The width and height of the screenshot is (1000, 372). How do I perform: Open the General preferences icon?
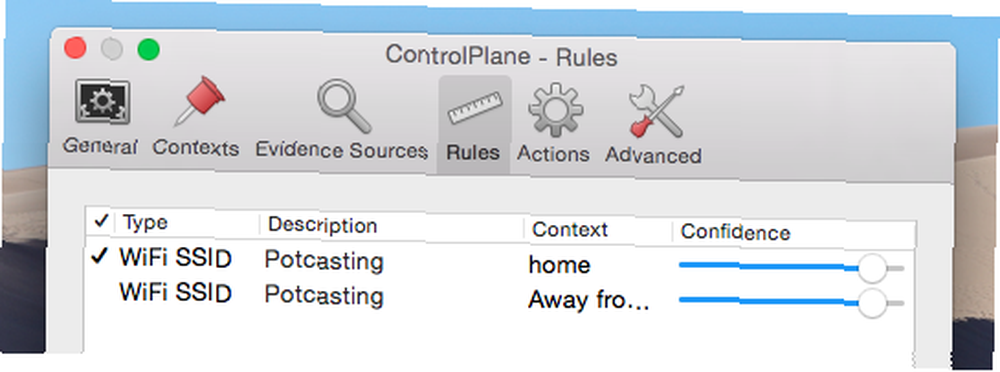(103, 101)
